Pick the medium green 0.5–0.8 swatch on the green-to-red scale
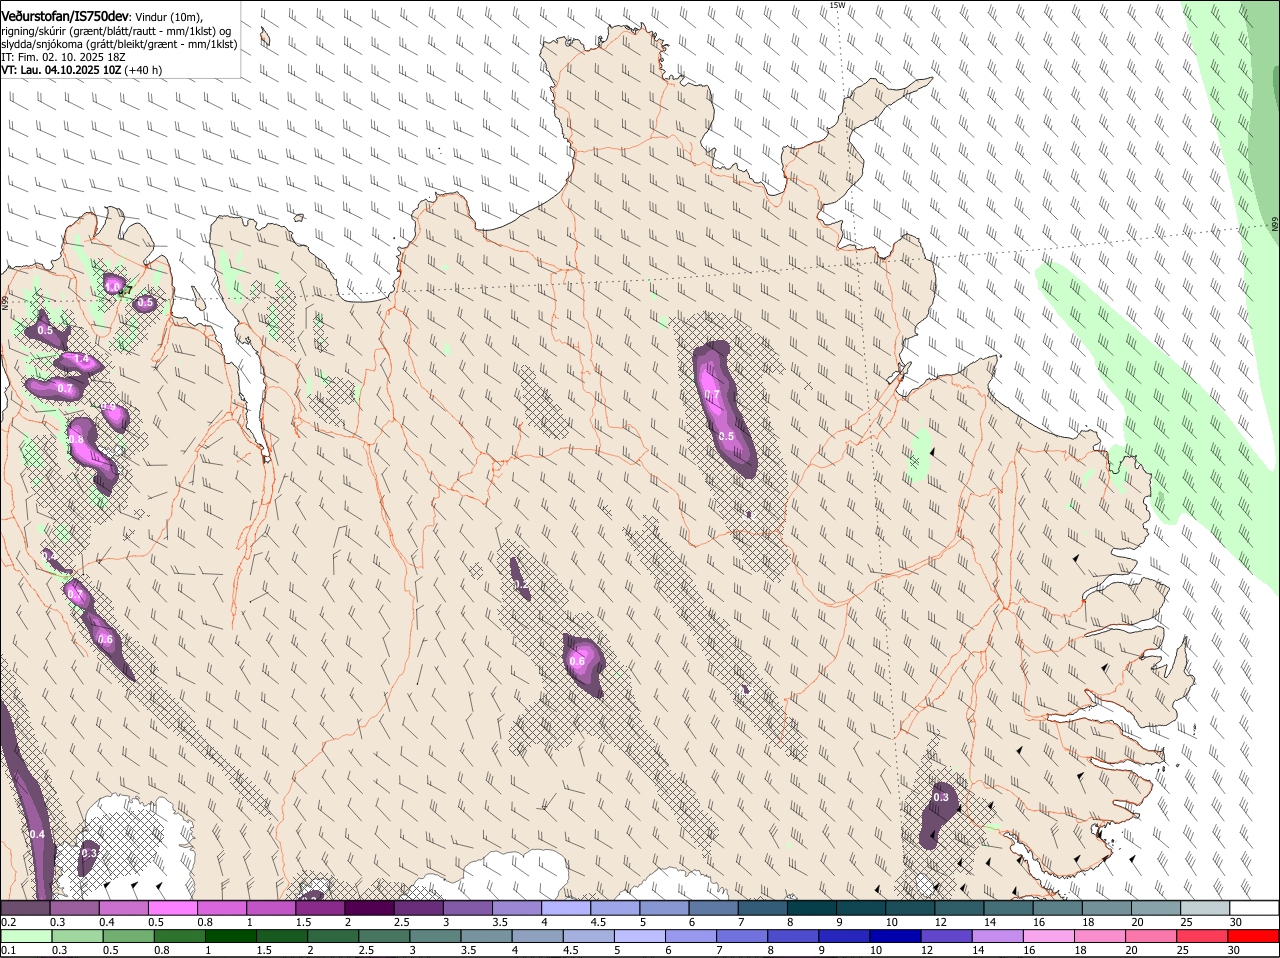 129,936
